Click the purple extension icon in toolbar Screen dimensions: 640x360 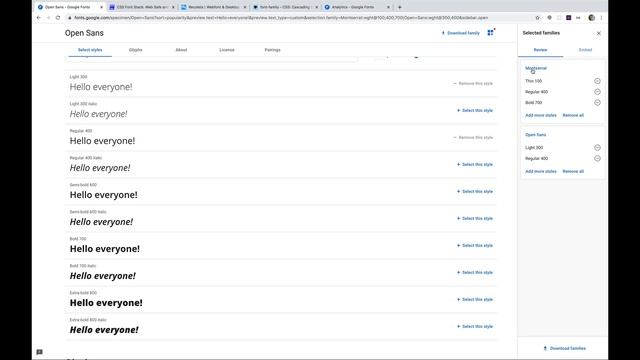pos(569,18)
